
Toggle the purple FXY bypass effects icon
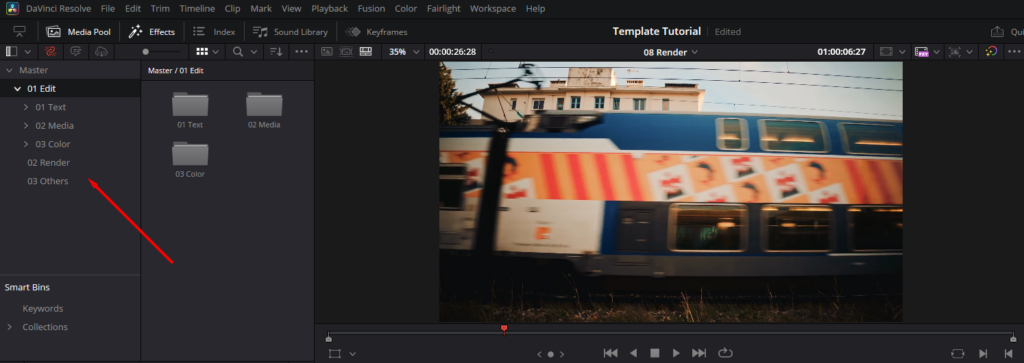[921, 51]
